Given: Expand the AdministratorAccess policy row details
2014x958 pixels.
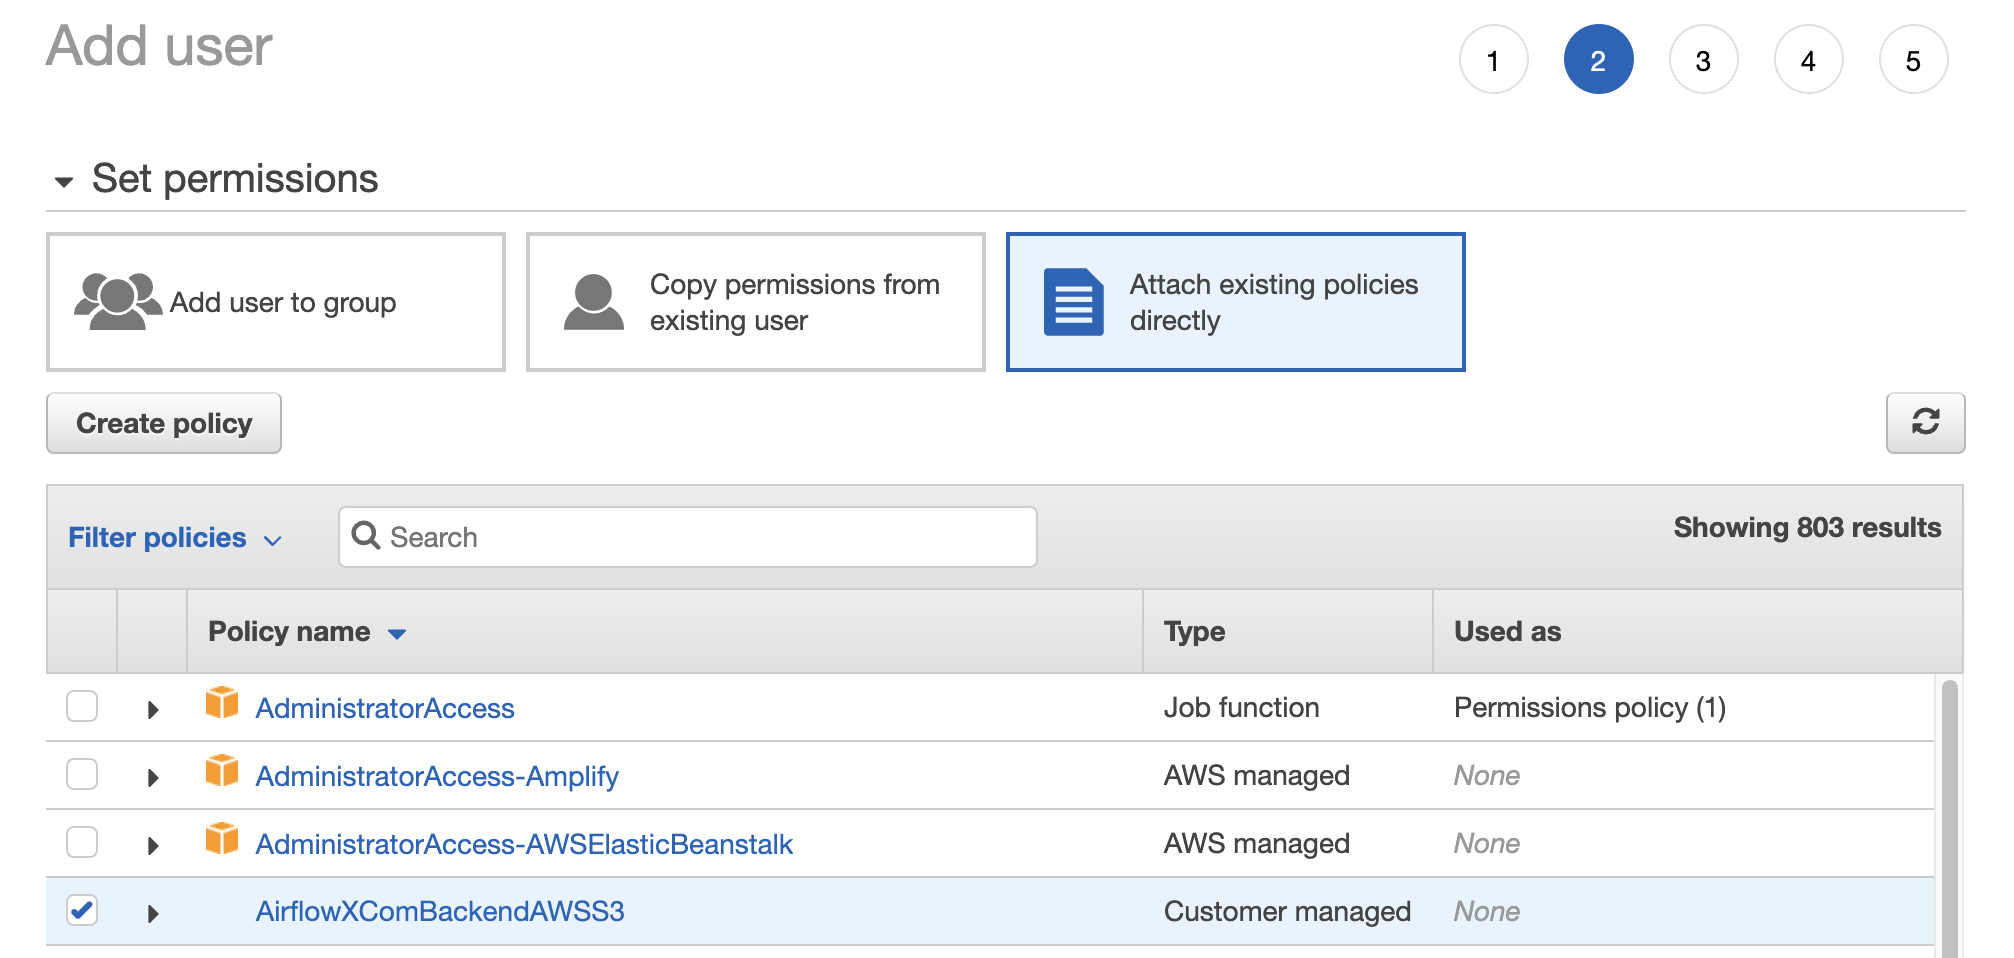Looking at the screenshot, I should pos(153,710).
